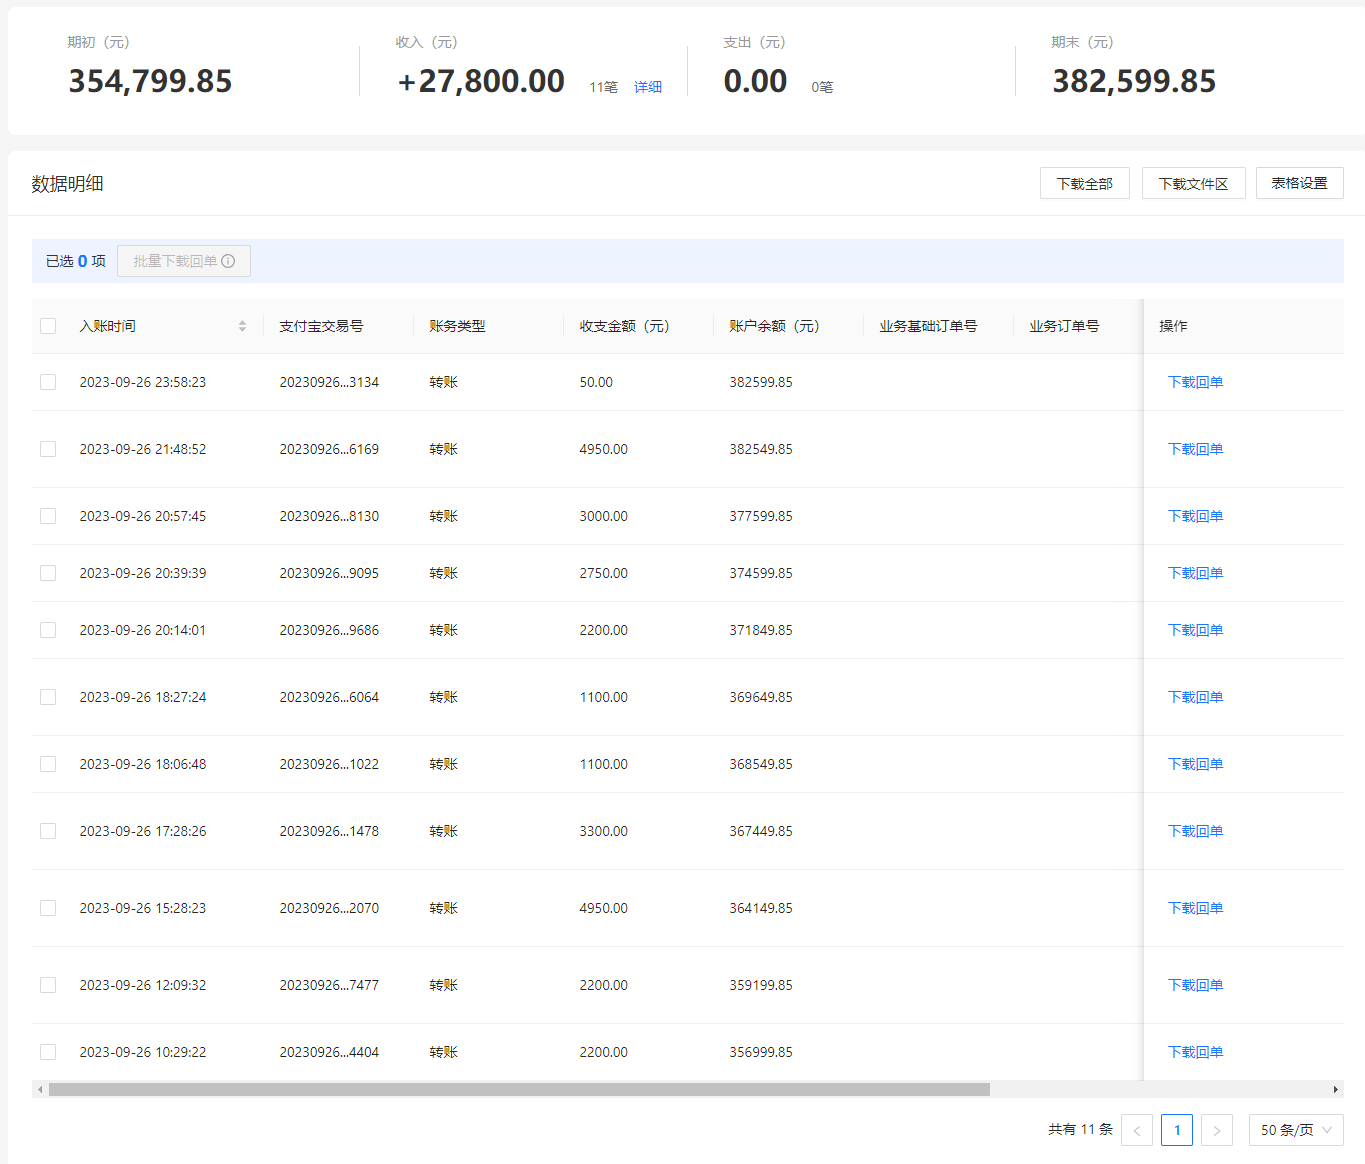Go to next page arrow
The image size is (1365, 1164).
point(1217,1130)
